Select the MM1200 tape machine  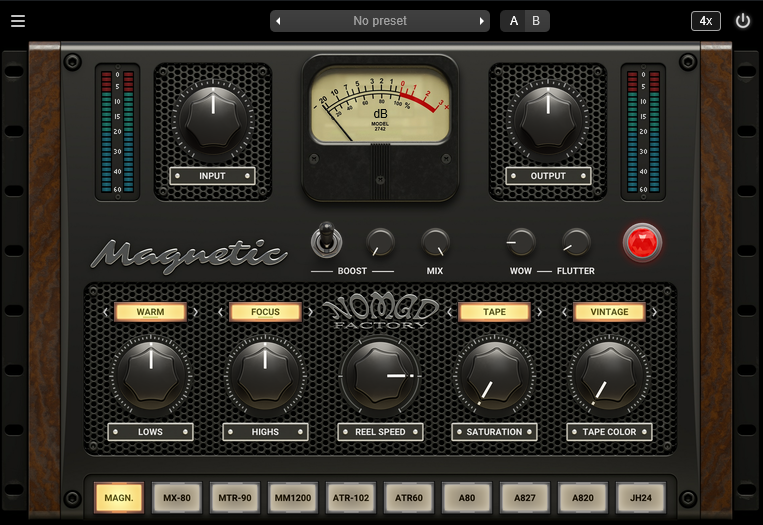coord(292,498)
